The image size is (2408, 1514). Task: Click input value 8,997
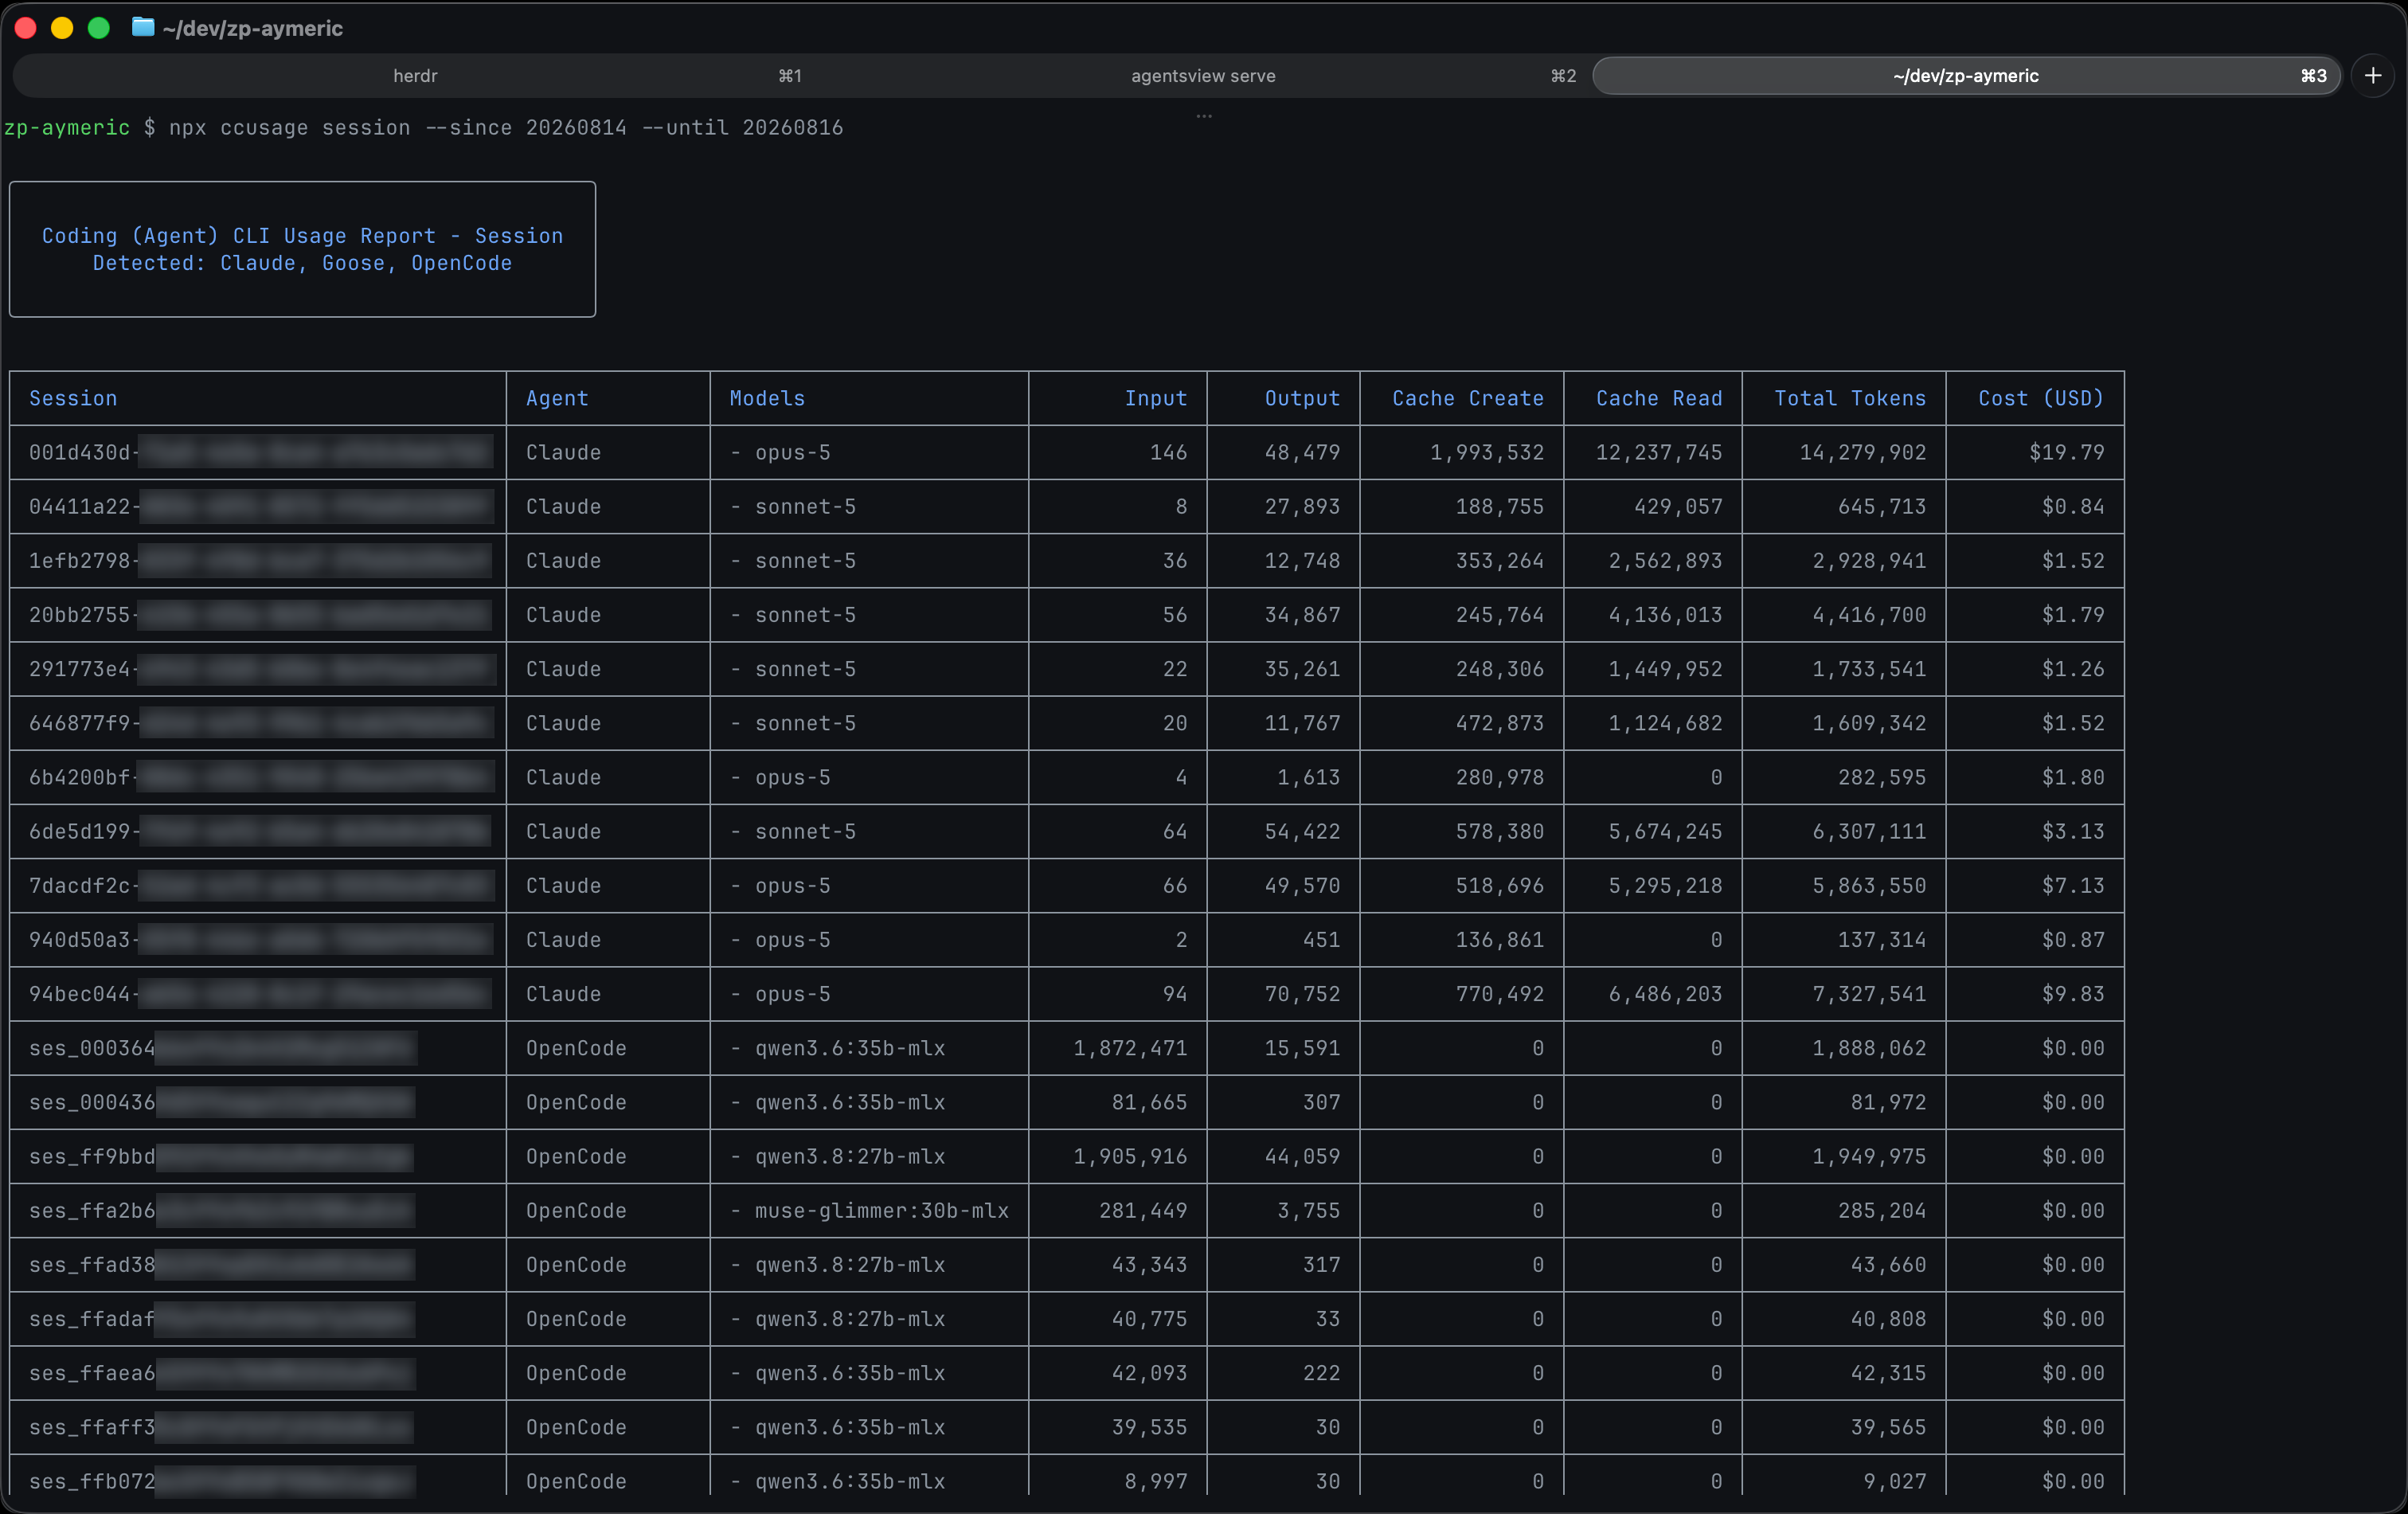(x=1156, y=1481)
